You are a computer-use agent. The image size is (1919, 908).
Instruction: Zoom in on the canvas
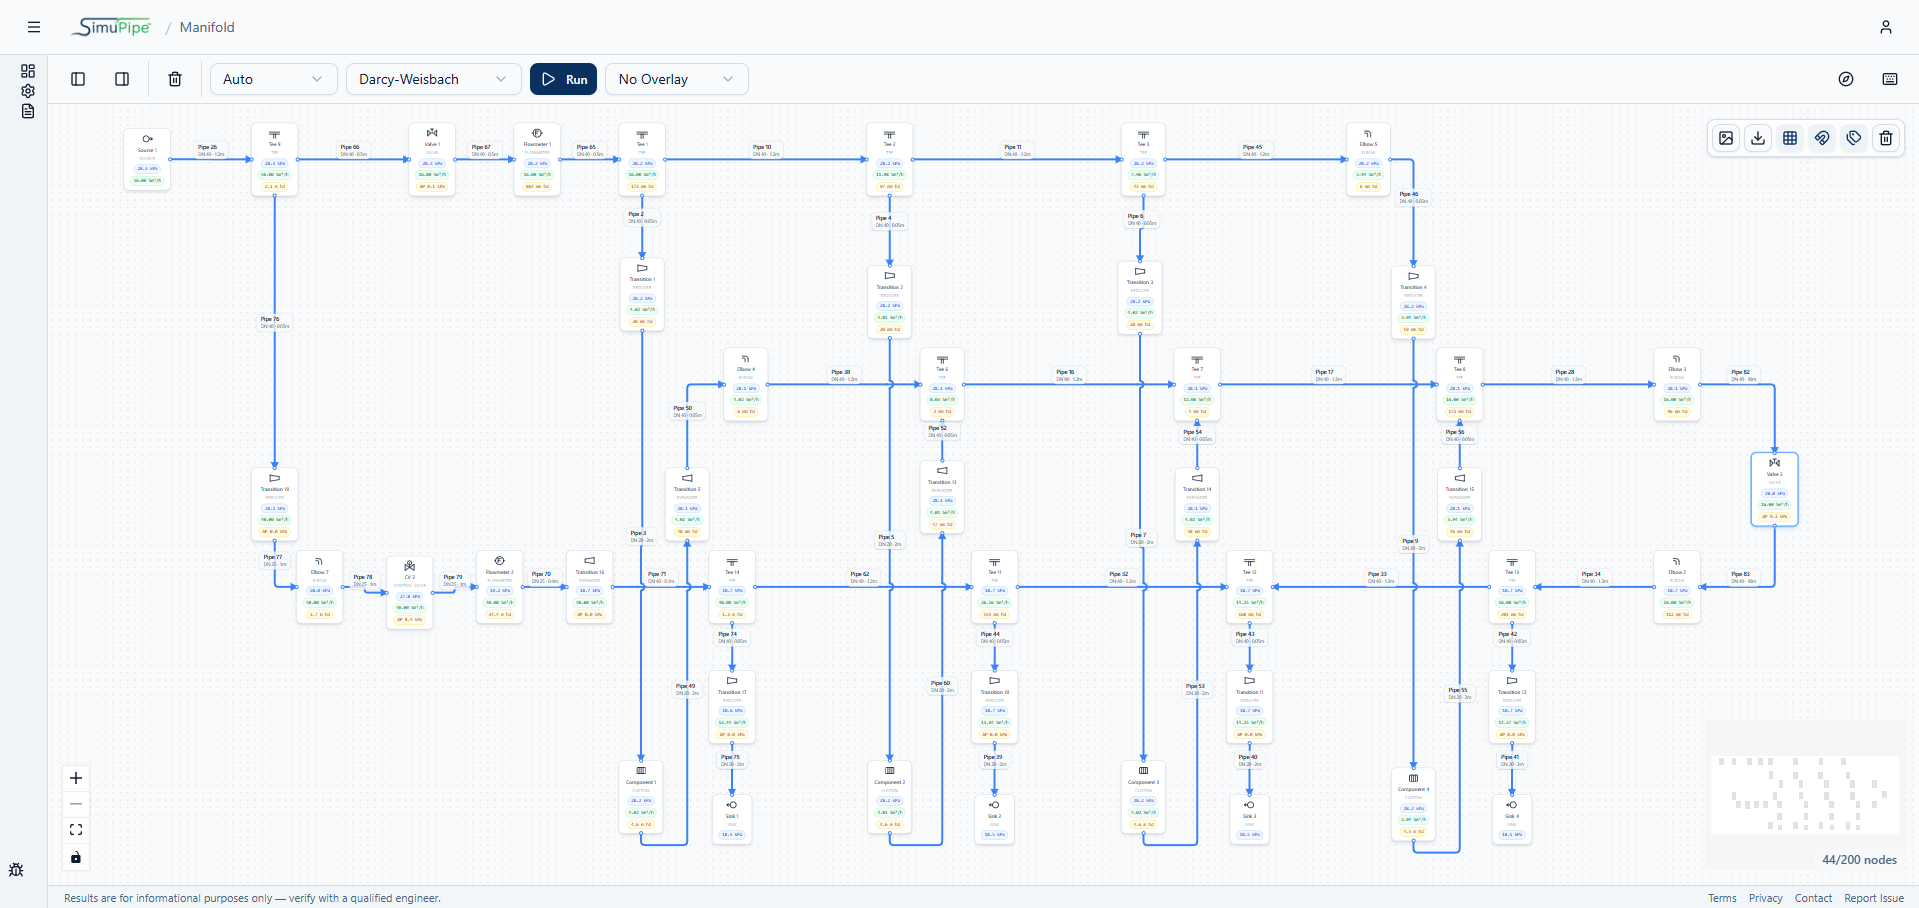click(76, 778)
